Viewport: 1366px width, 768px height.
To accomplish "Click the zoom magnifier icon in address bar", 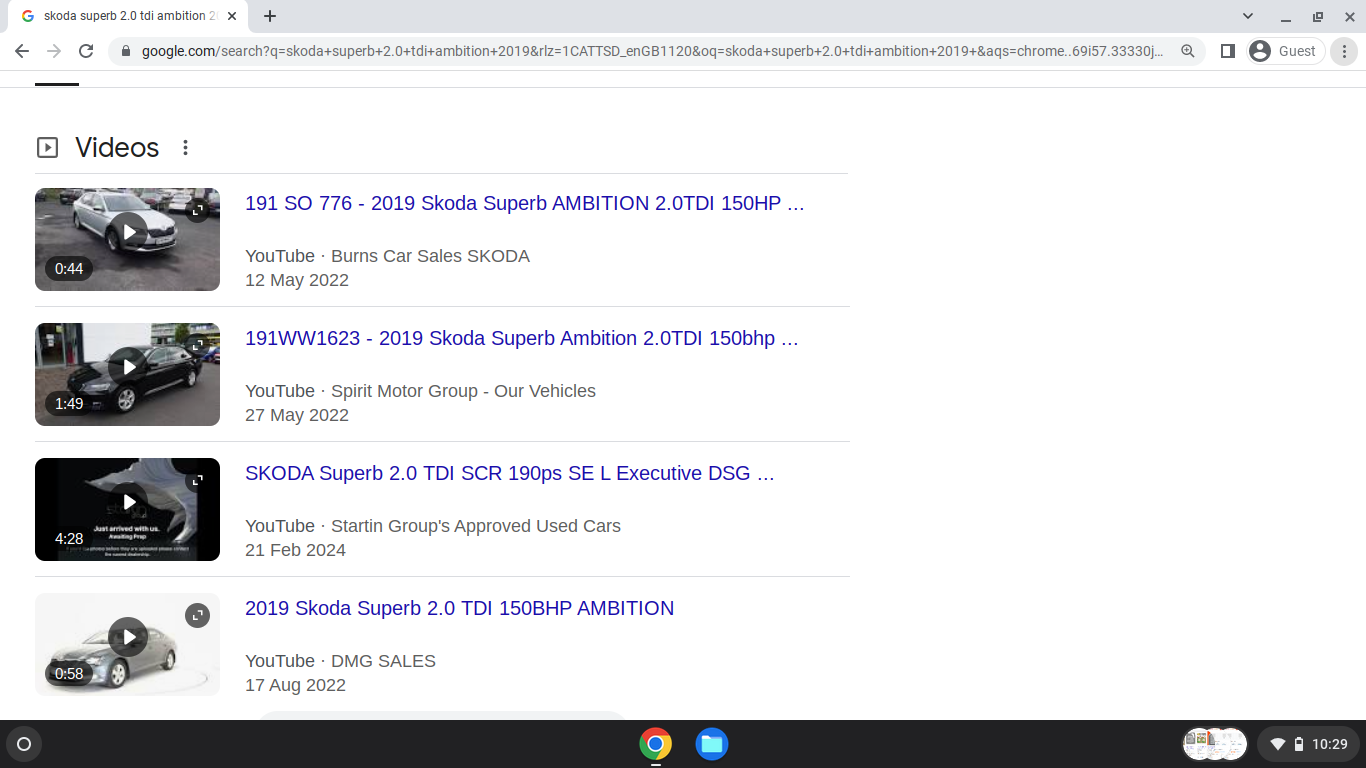I will click(1189, 51).
